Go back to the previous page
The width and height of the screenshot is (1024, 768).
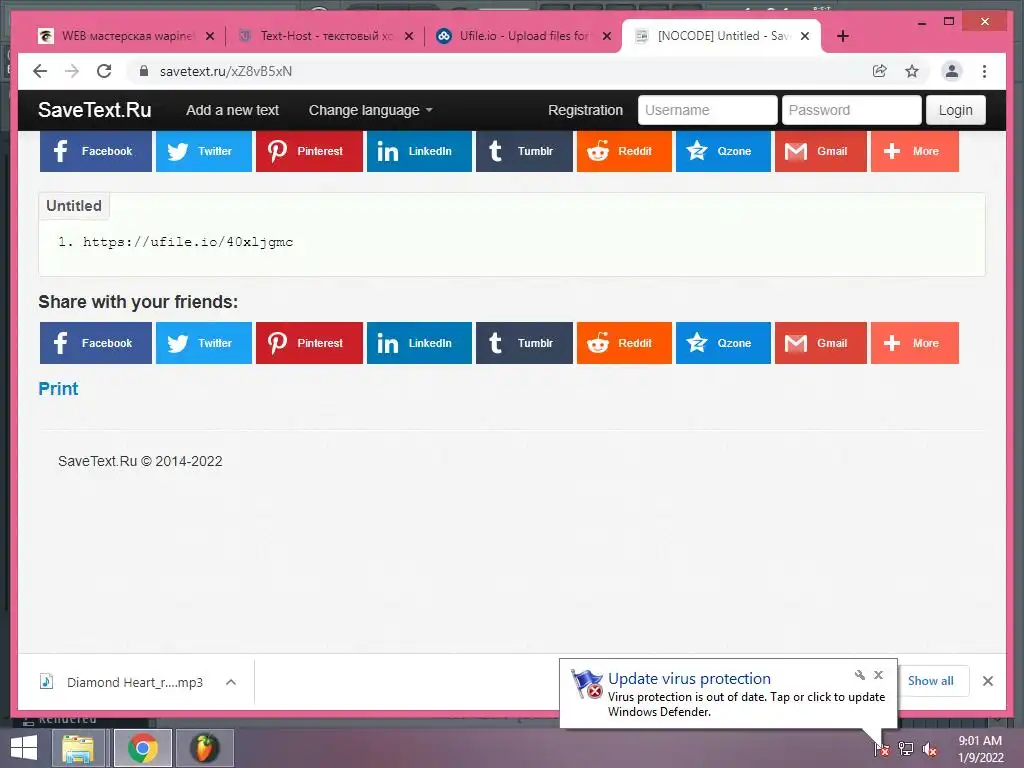(40, 71)
